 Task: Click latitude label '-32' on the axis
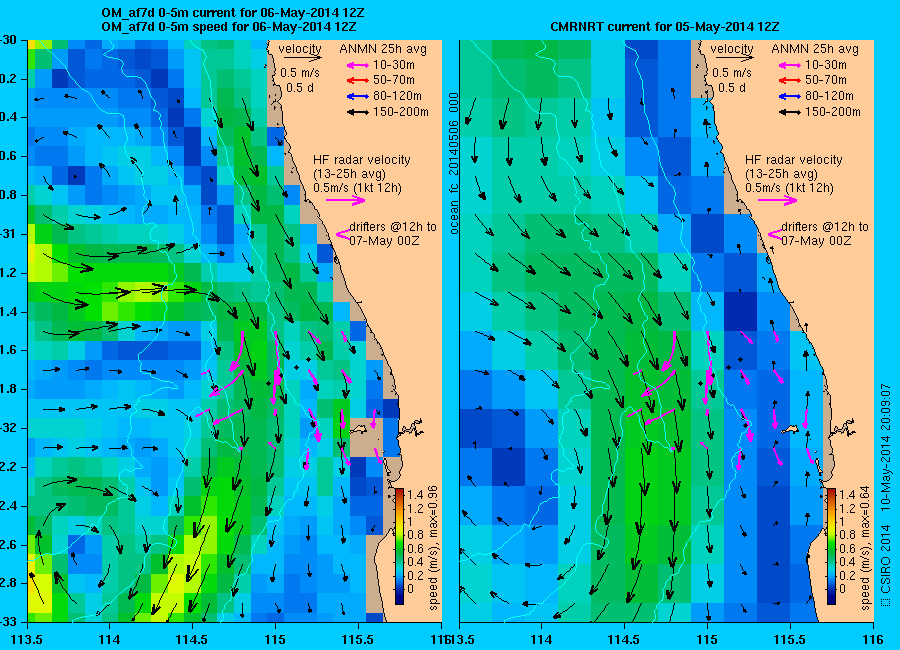tap(8, 428)
